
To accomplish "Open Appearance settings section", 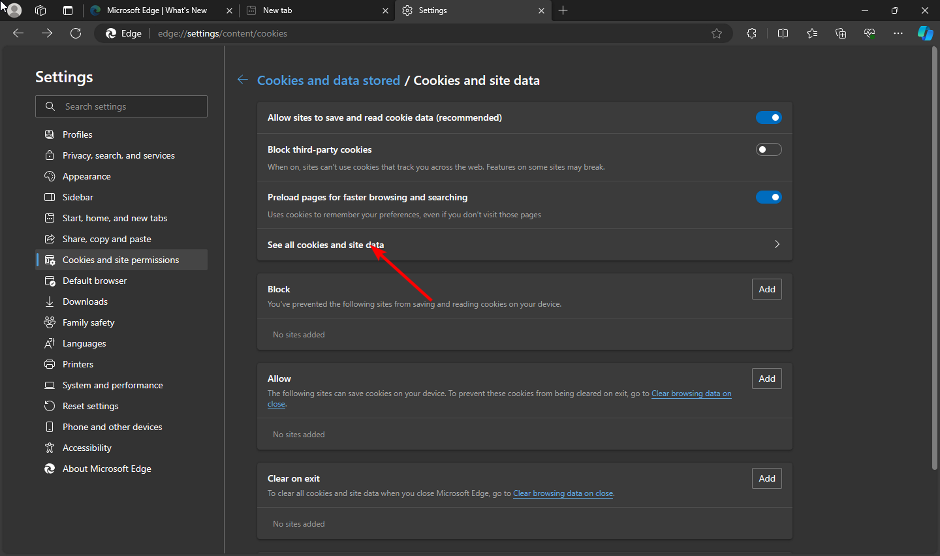I will 122,176.
